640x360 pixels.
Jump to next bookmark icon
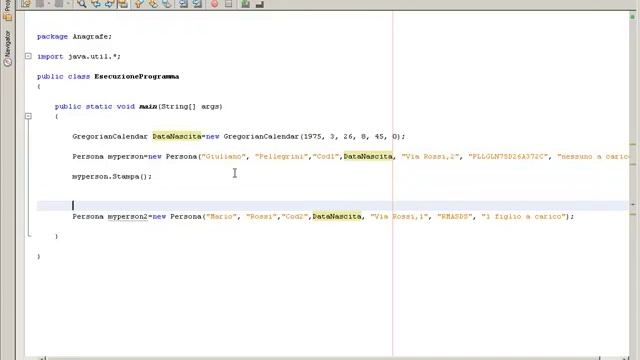[153, 4]
